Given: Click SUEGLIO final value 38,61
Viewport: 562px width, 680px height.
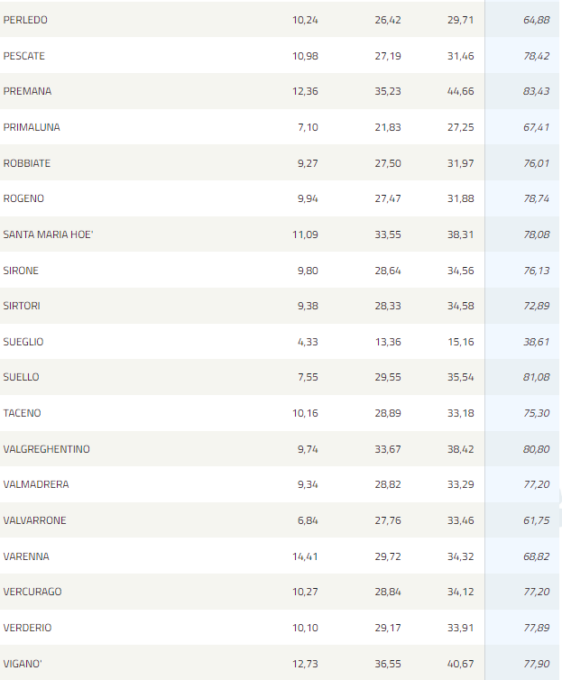Looking at the screenshot, I should [x=536, y=342].
